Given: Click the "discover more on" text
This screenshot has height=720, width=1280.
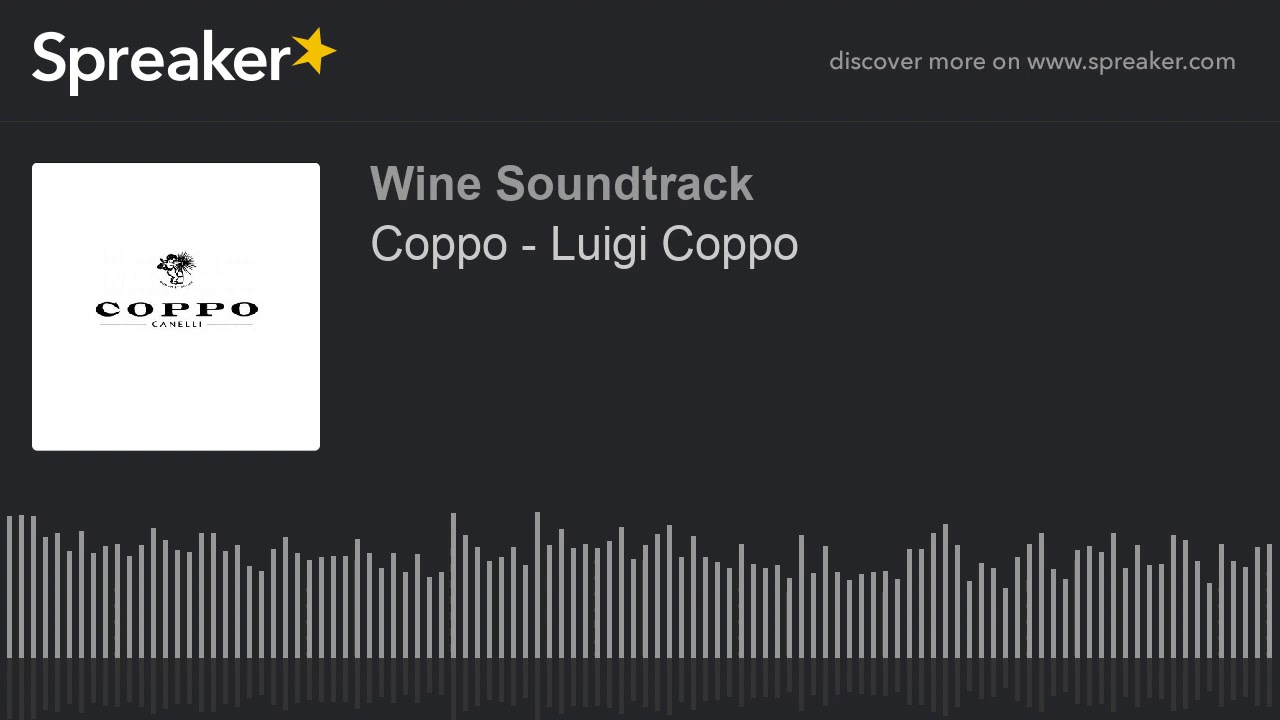Looking at the screenshot, I should click(x=924, y=62).
